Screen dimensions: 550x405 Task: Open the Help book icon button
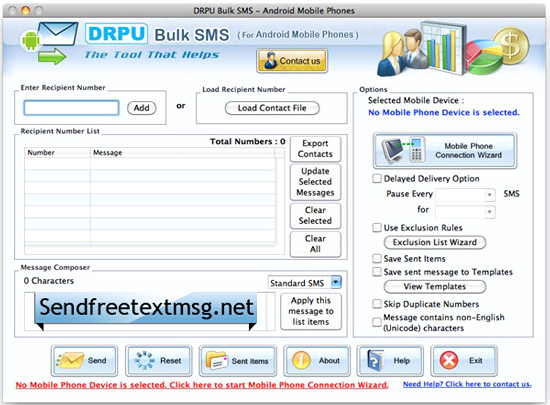click(x=390, y=360)
